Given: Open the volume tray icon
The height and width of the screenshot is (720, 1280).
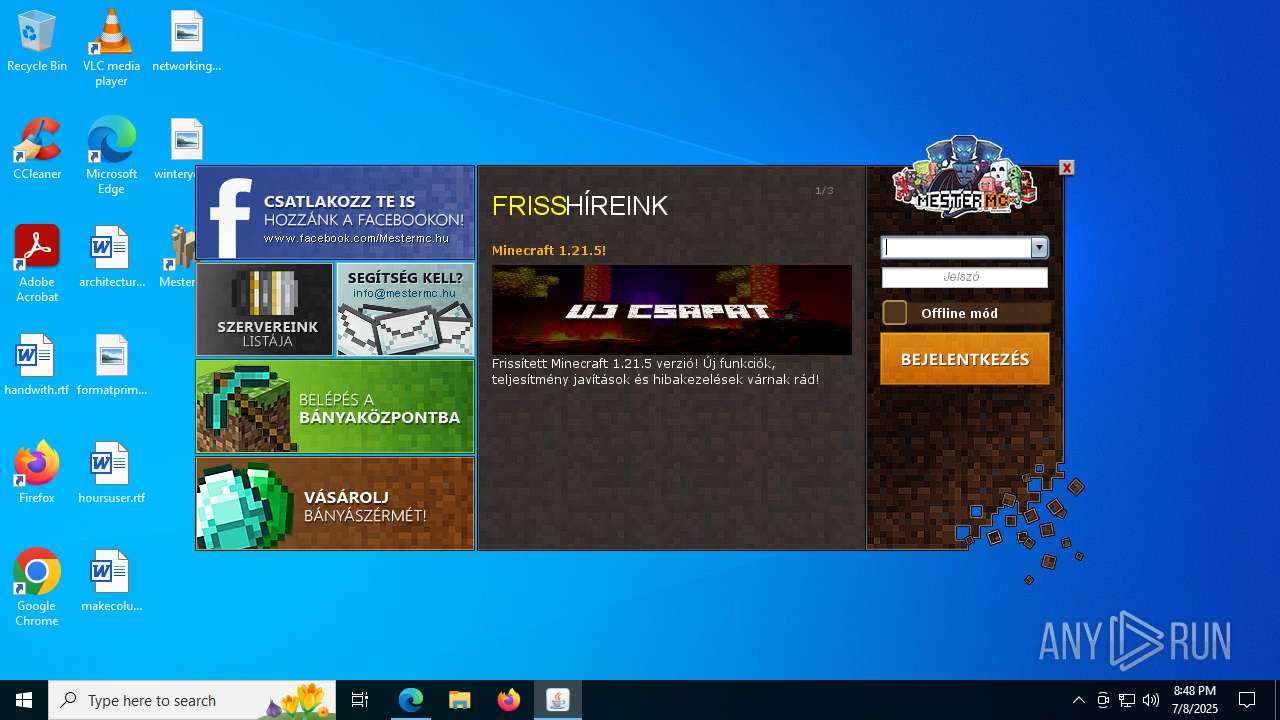Looking at the screenshot, I should [1151, 700].
